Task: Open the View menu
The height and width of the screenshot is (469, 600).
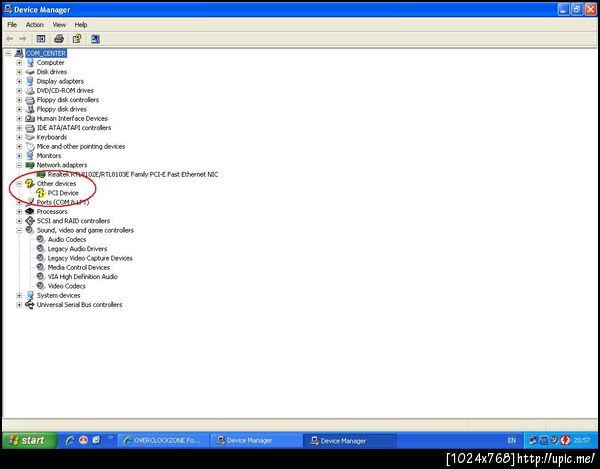Action: 59,24
